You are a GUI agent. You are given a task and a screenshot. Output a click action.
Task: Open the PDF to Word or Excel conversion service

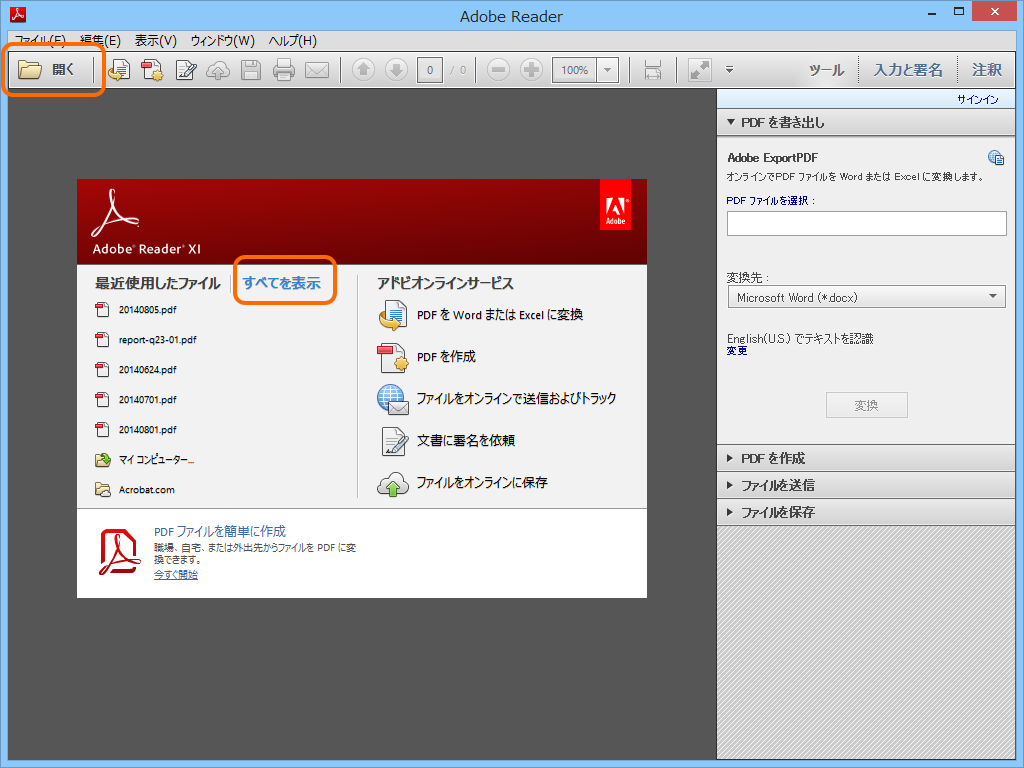tap(480, 315)
